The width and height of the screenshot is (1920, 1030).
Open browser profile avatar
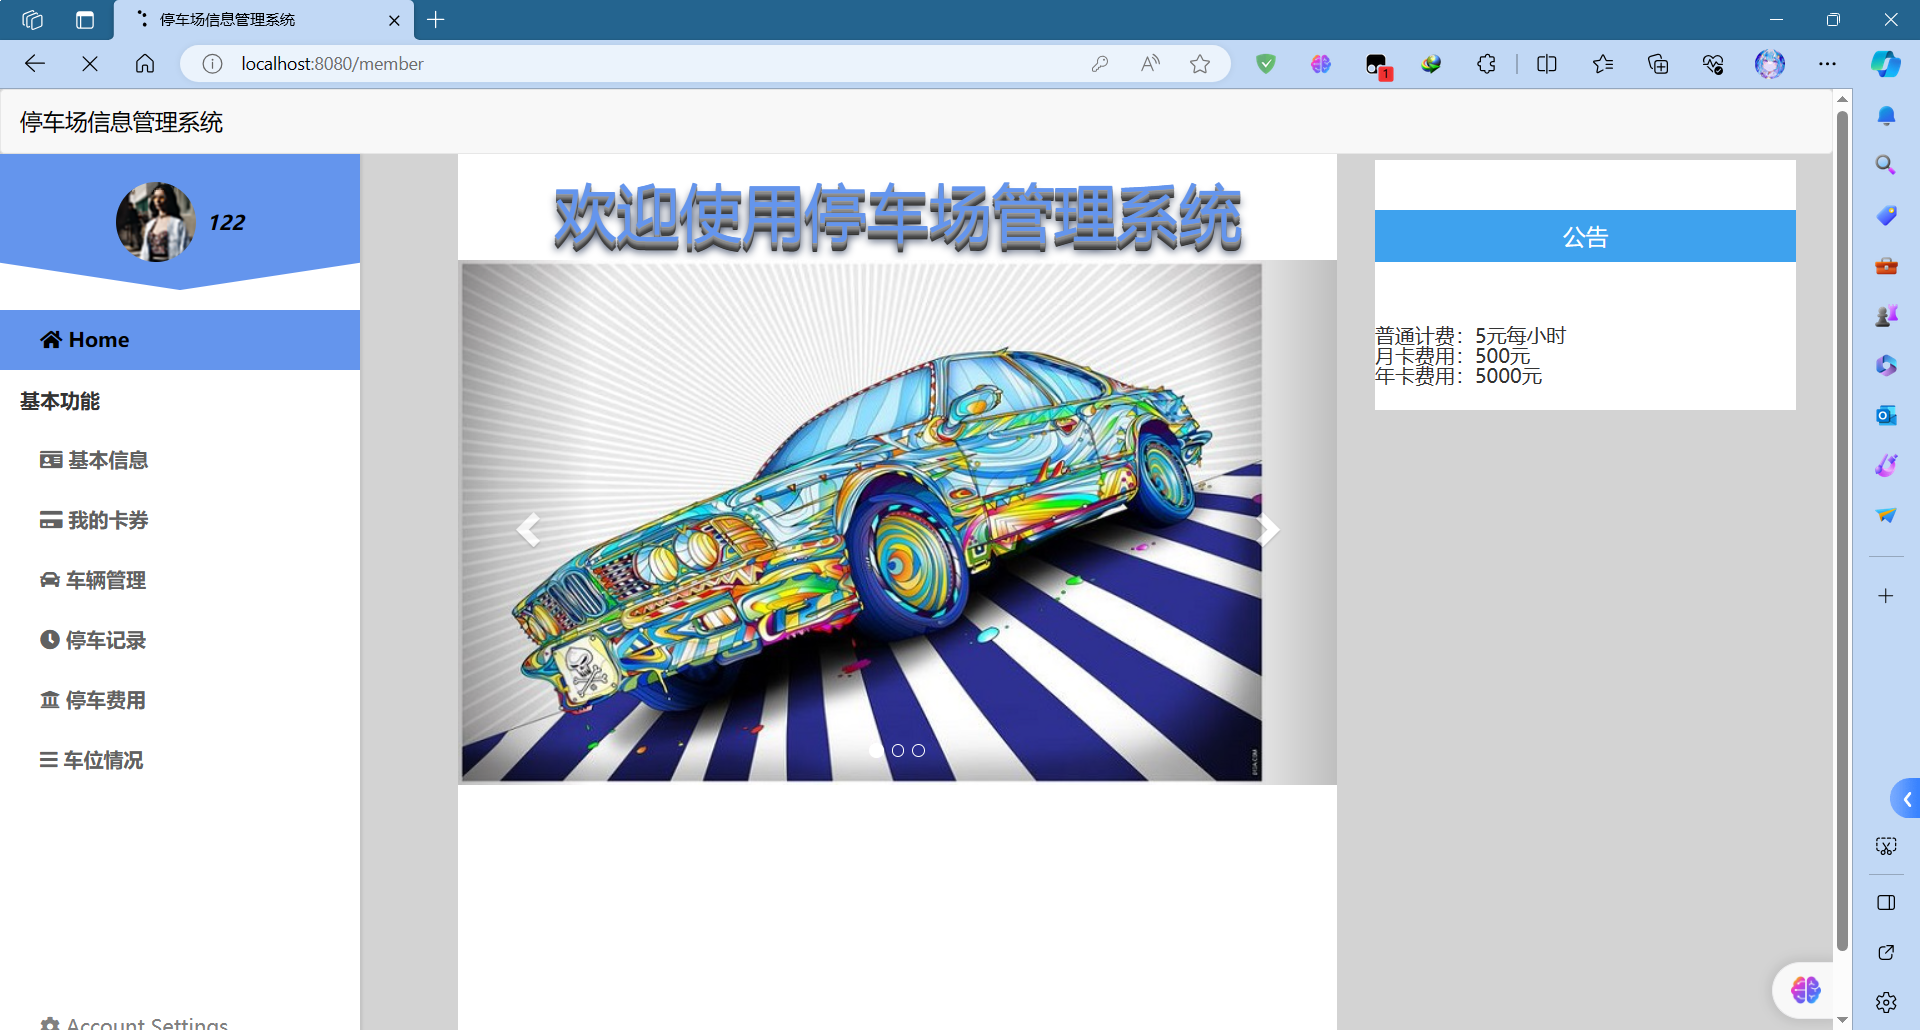point(1770,64)
